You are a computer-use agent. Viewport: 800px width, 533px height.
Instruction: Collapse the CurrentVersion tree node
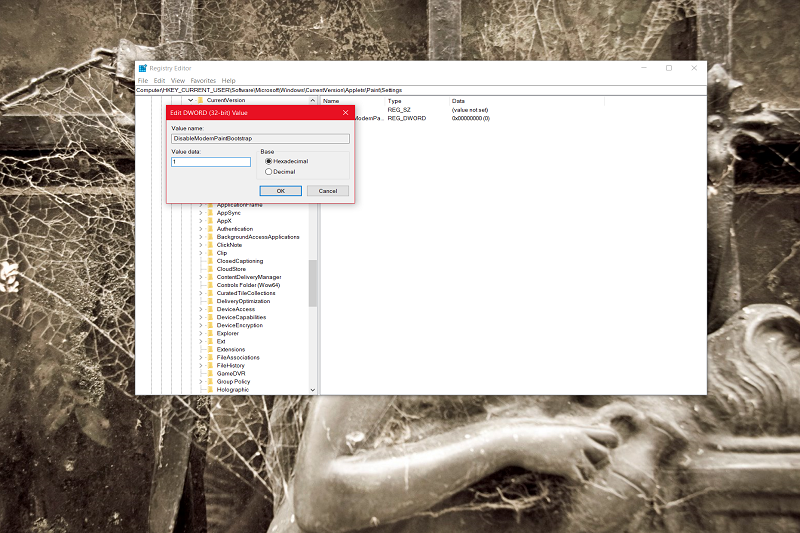pos(190,100)
